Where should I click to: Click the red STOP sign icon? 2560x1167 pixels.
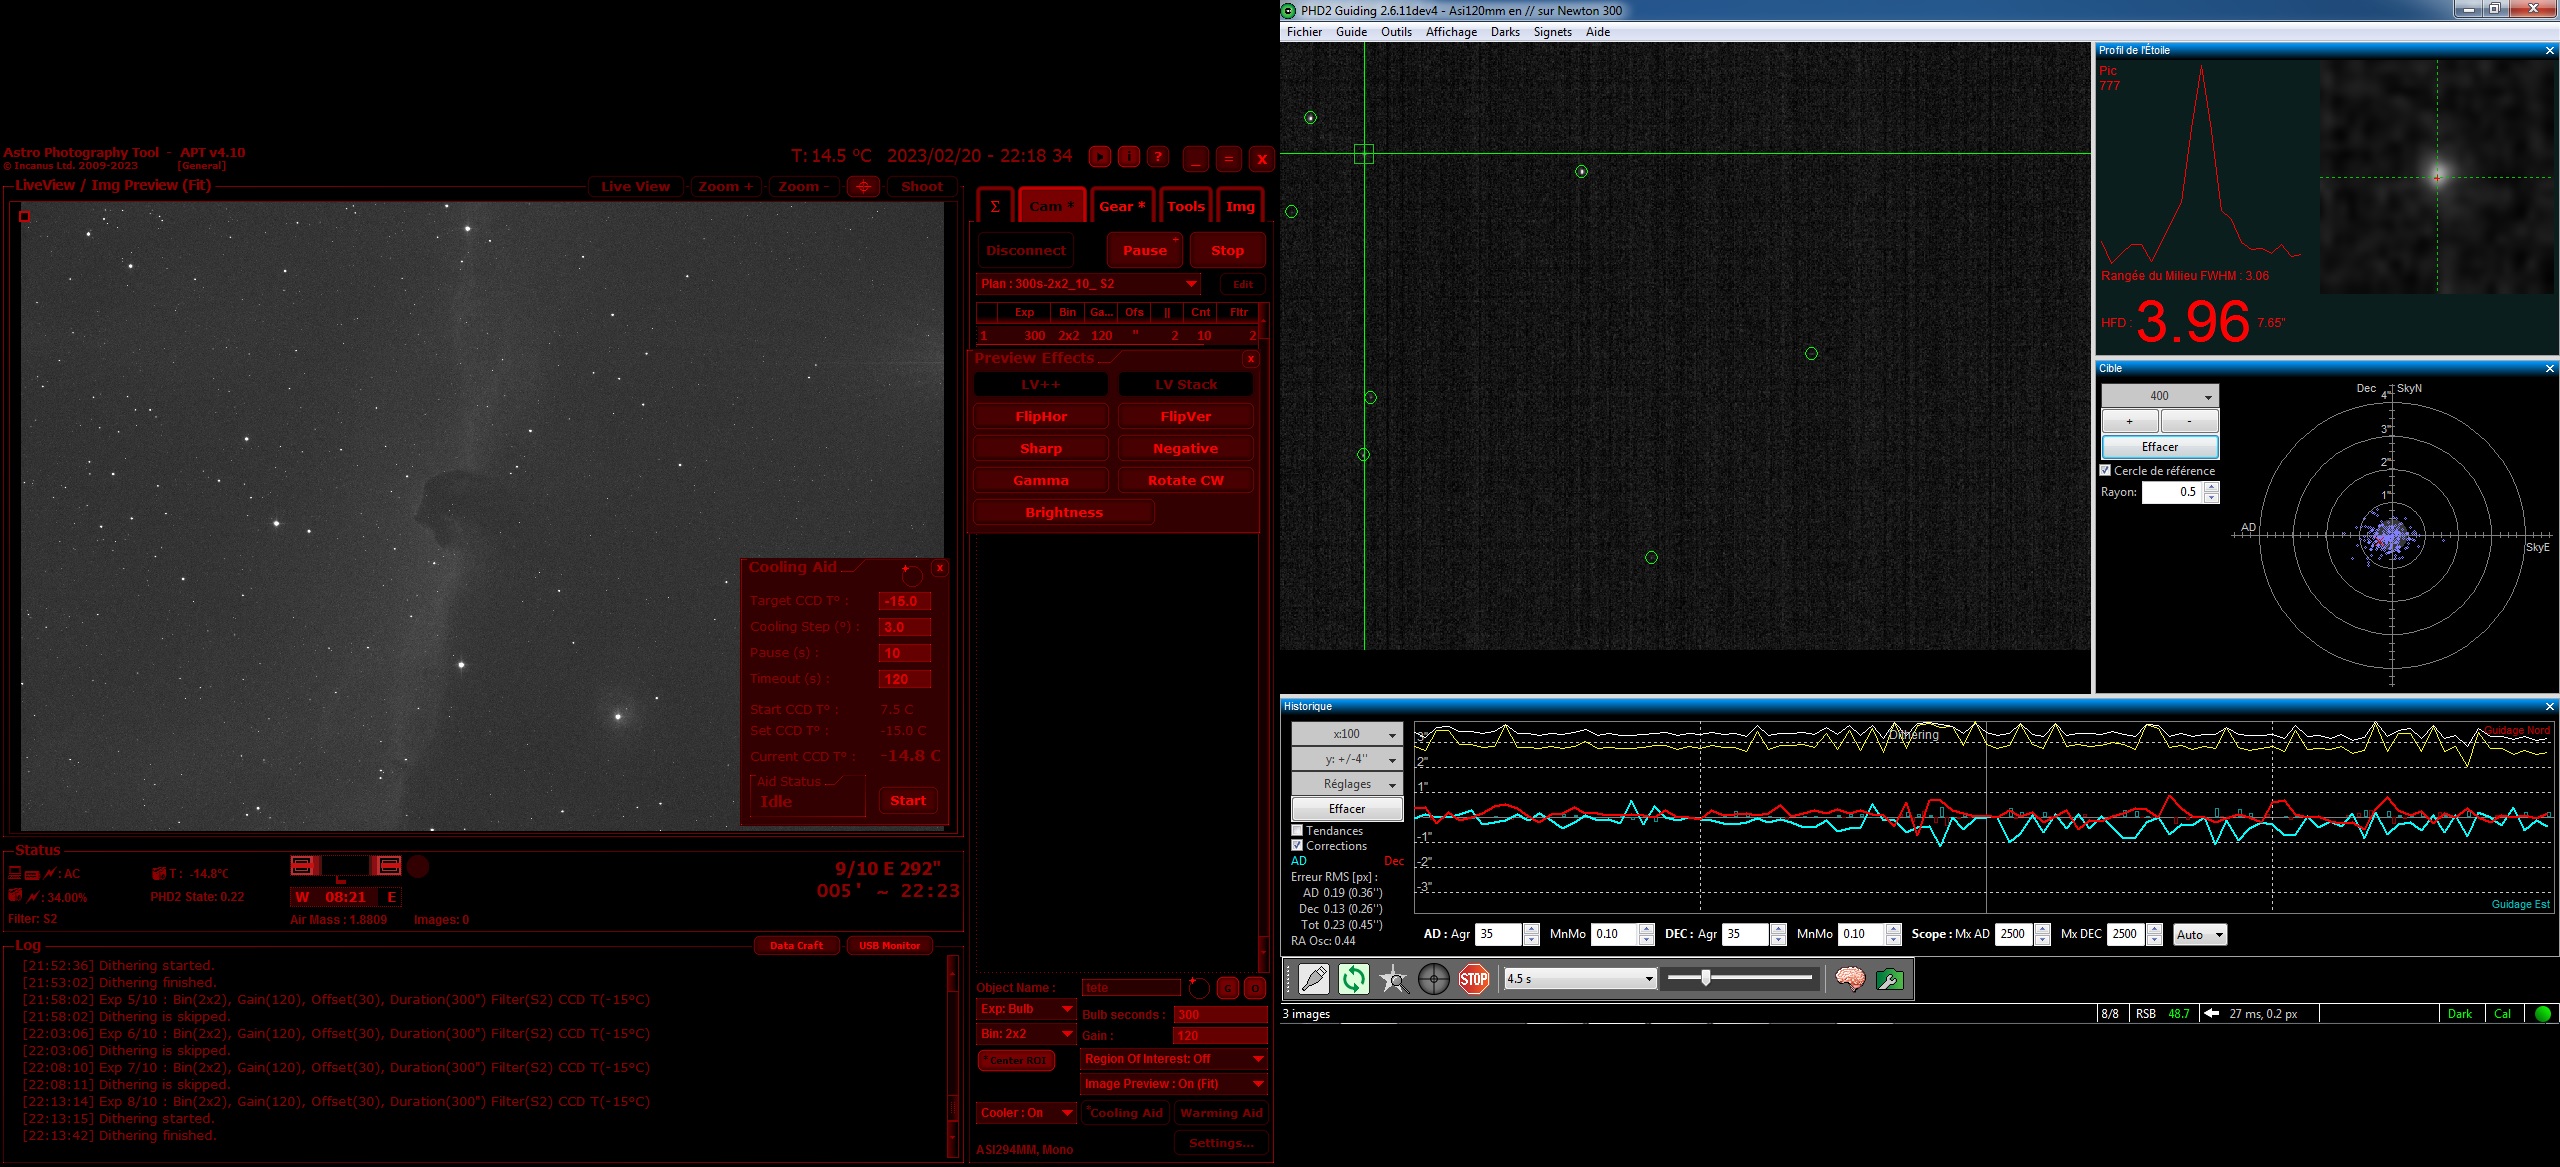pyautogui.click(x=1473, y=979)
